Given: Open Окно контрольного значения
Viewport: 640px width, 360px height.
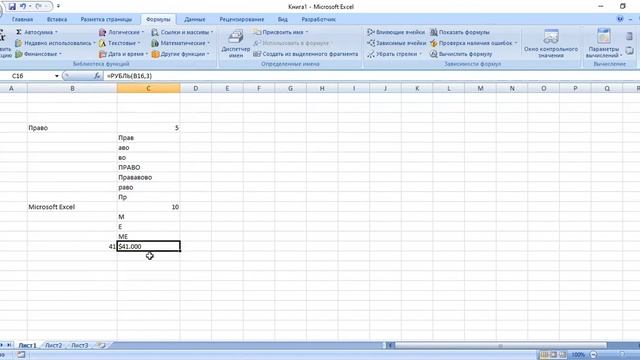Looking at the screenshot, I should click(551, 43).
